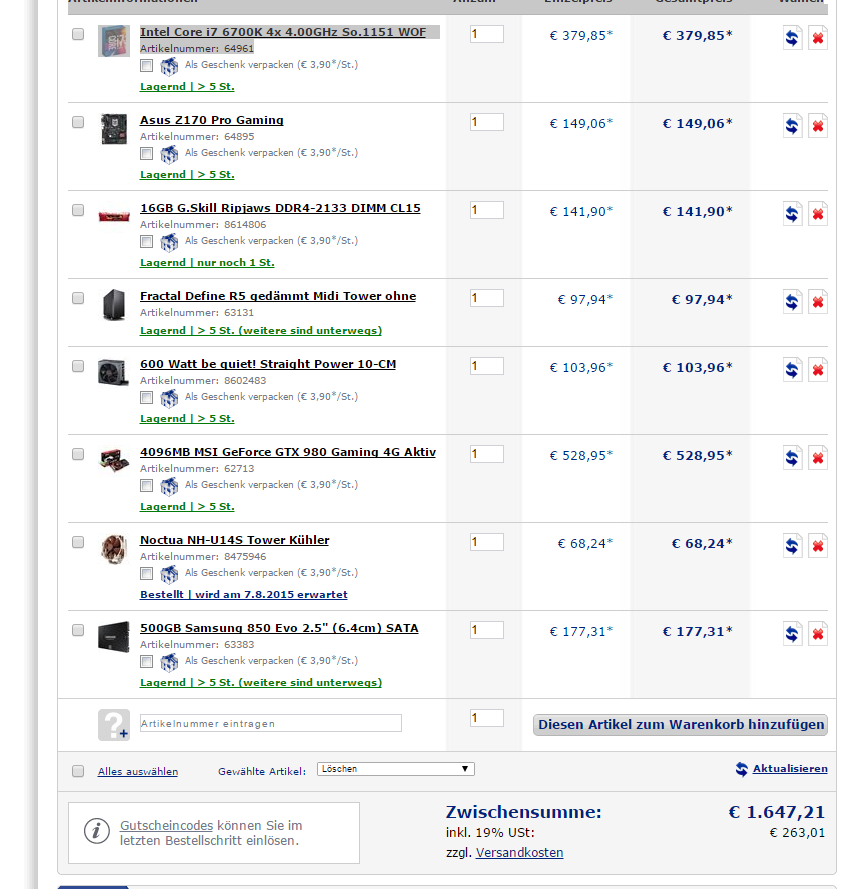The height and width of the screenshot is (889, 846).
Task: Refresh the Intel Core i7 6700K row
Action: tap(792, 38)
